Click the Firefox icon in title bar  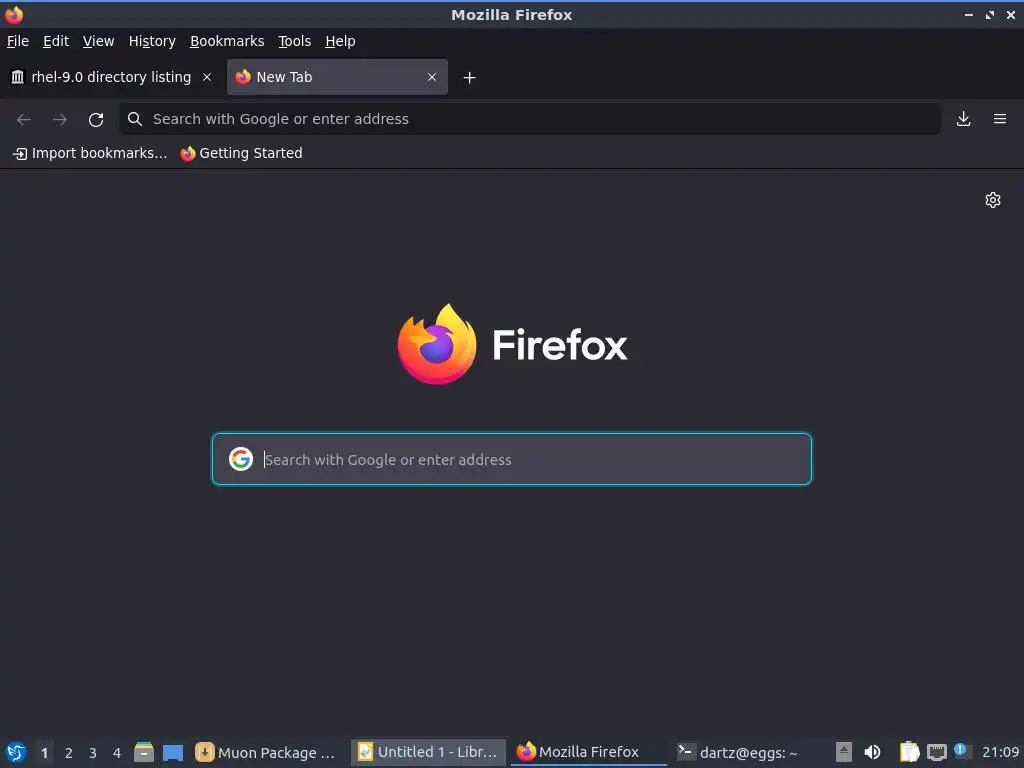tap(14, 14)
